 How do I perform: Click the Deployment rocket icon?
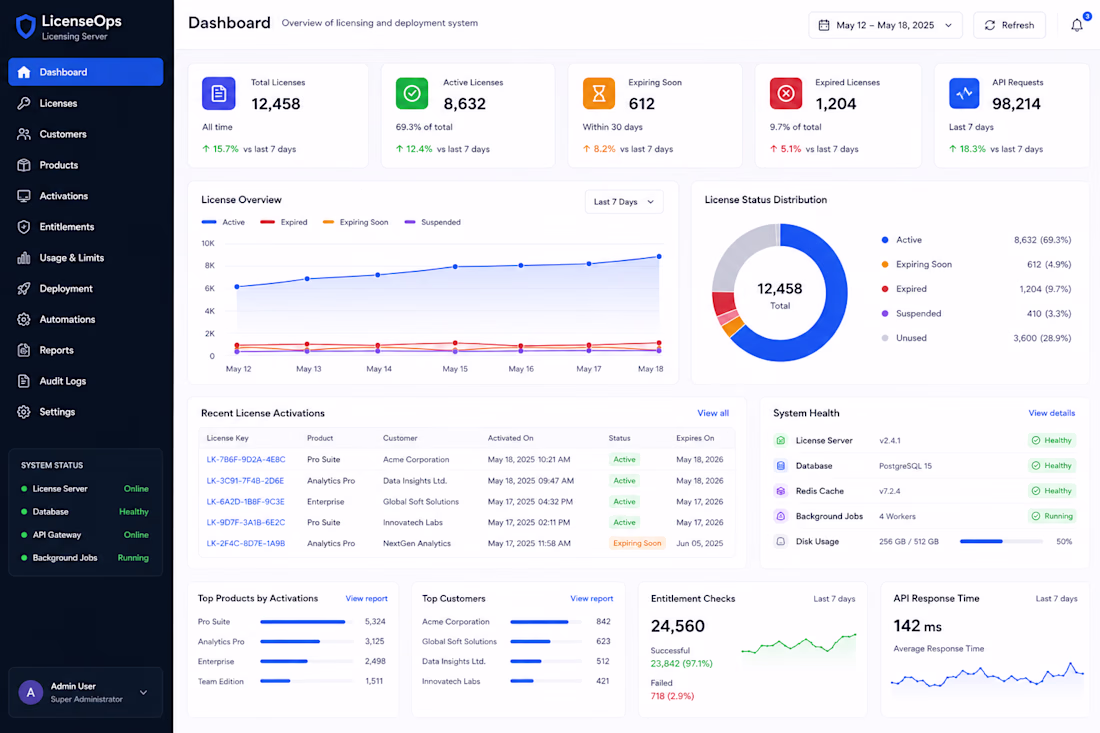click(24, 288)
